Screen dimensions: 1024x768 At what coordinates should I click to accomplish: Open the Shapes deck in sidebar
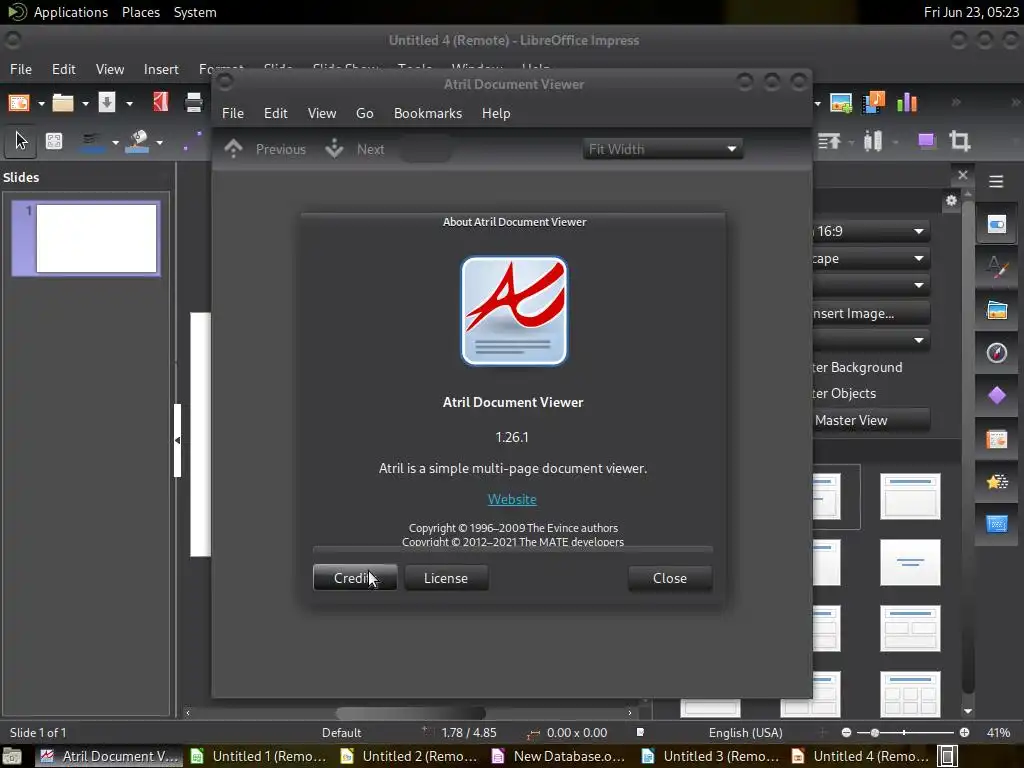click(x=997, y=396)
